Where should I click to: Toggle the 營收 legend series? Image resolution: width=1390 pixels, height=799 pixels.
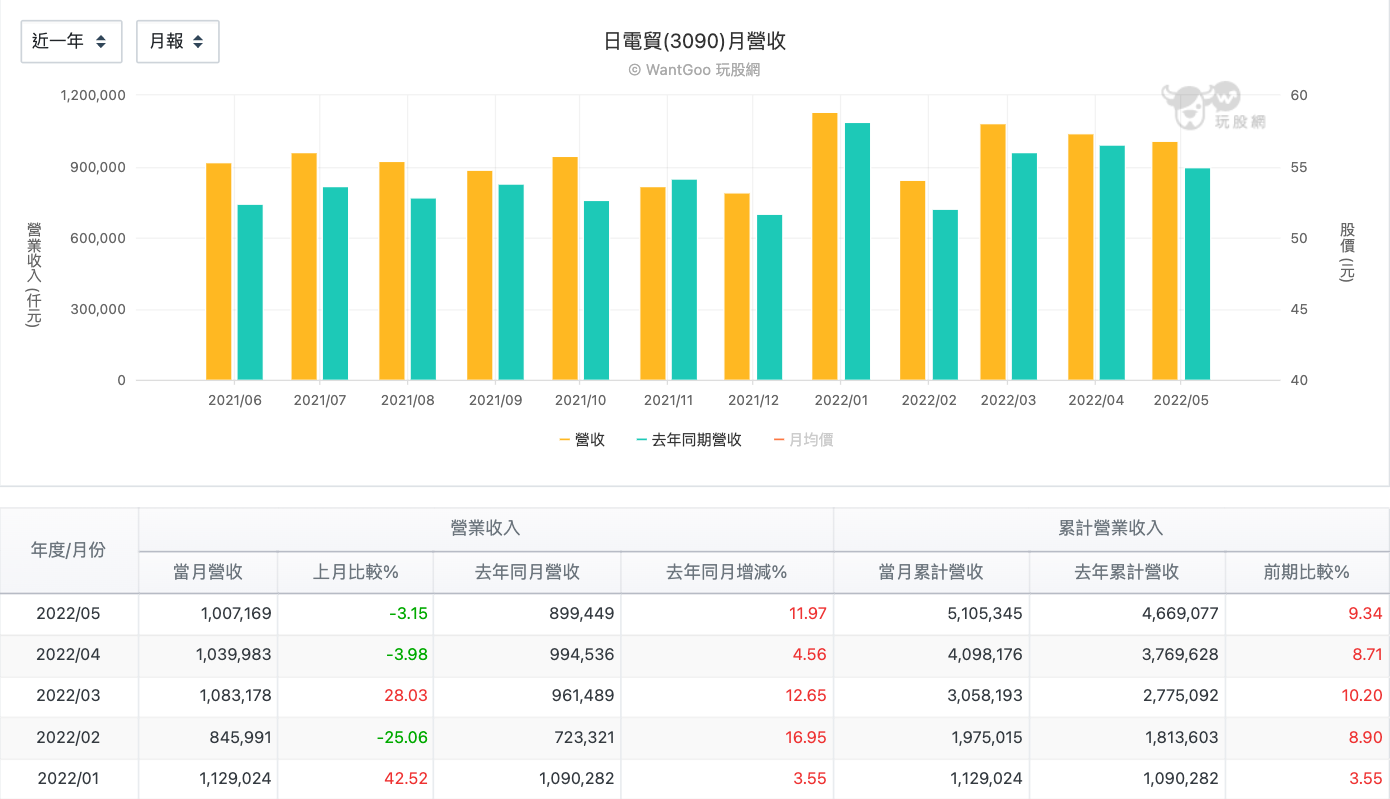[x=582, y=440]
